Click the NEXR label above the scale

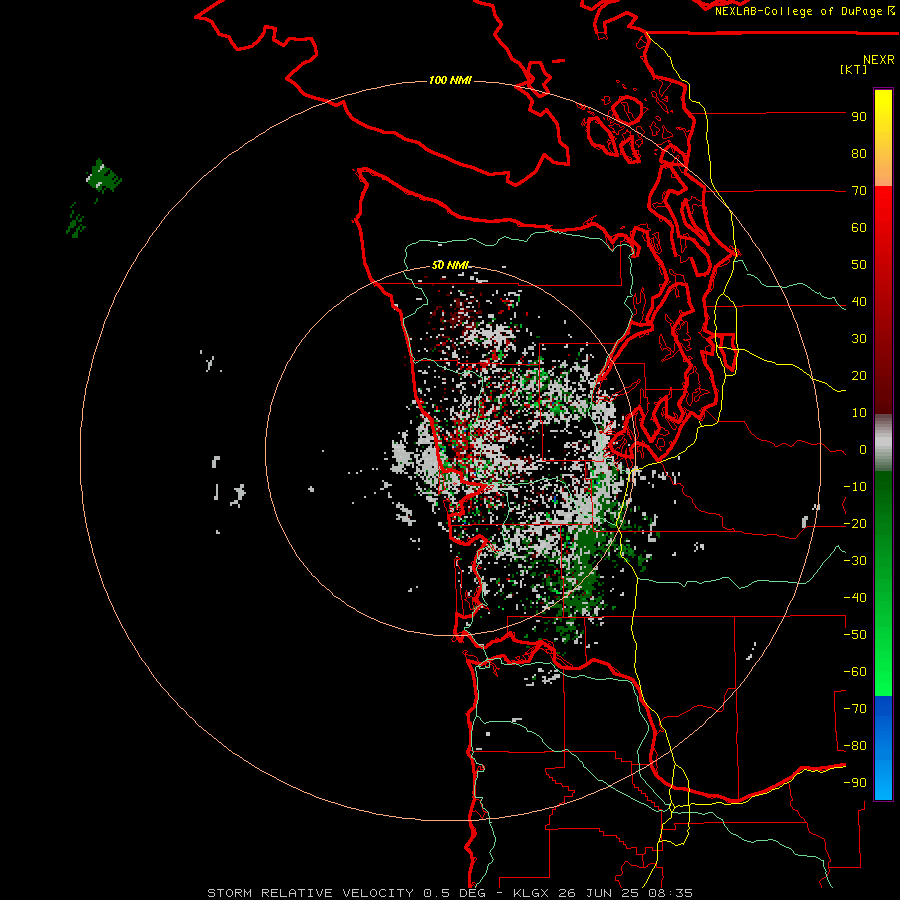(x=879, y=60)
